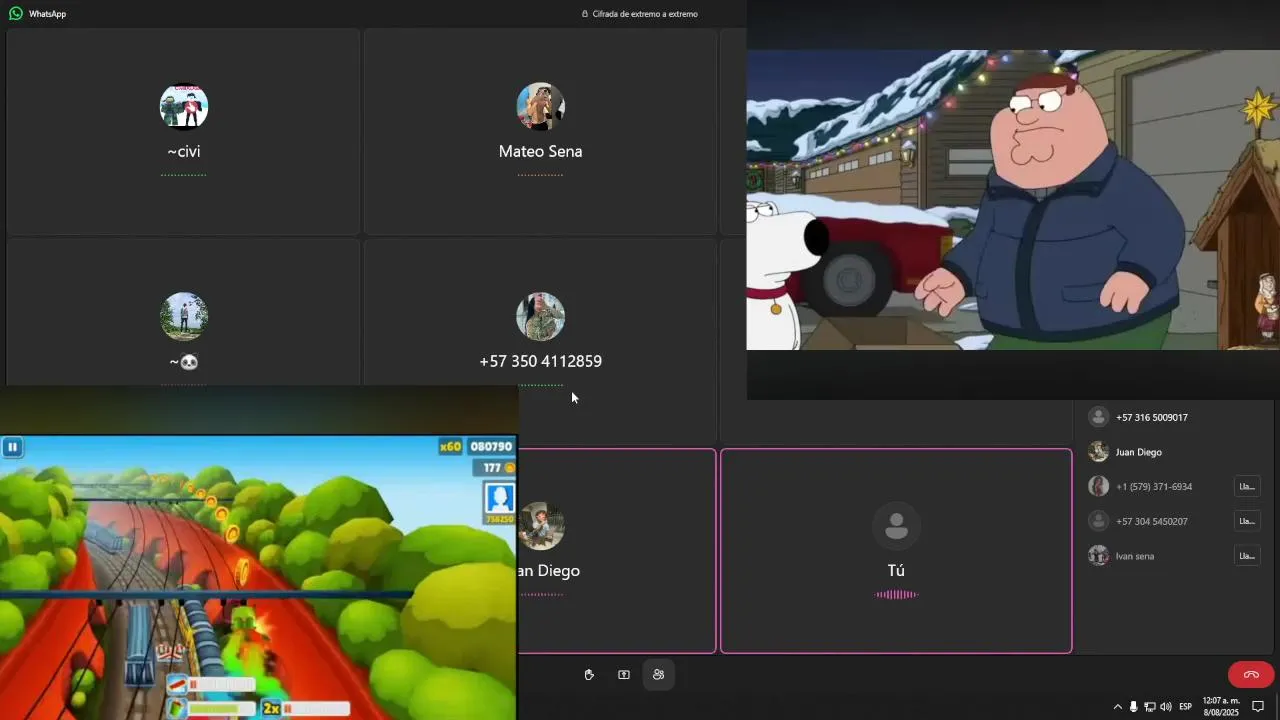Screen dimensions: 1280x720
Task: Click avatar next to +57 316 5009017 in list
Action: [1098, 417]
